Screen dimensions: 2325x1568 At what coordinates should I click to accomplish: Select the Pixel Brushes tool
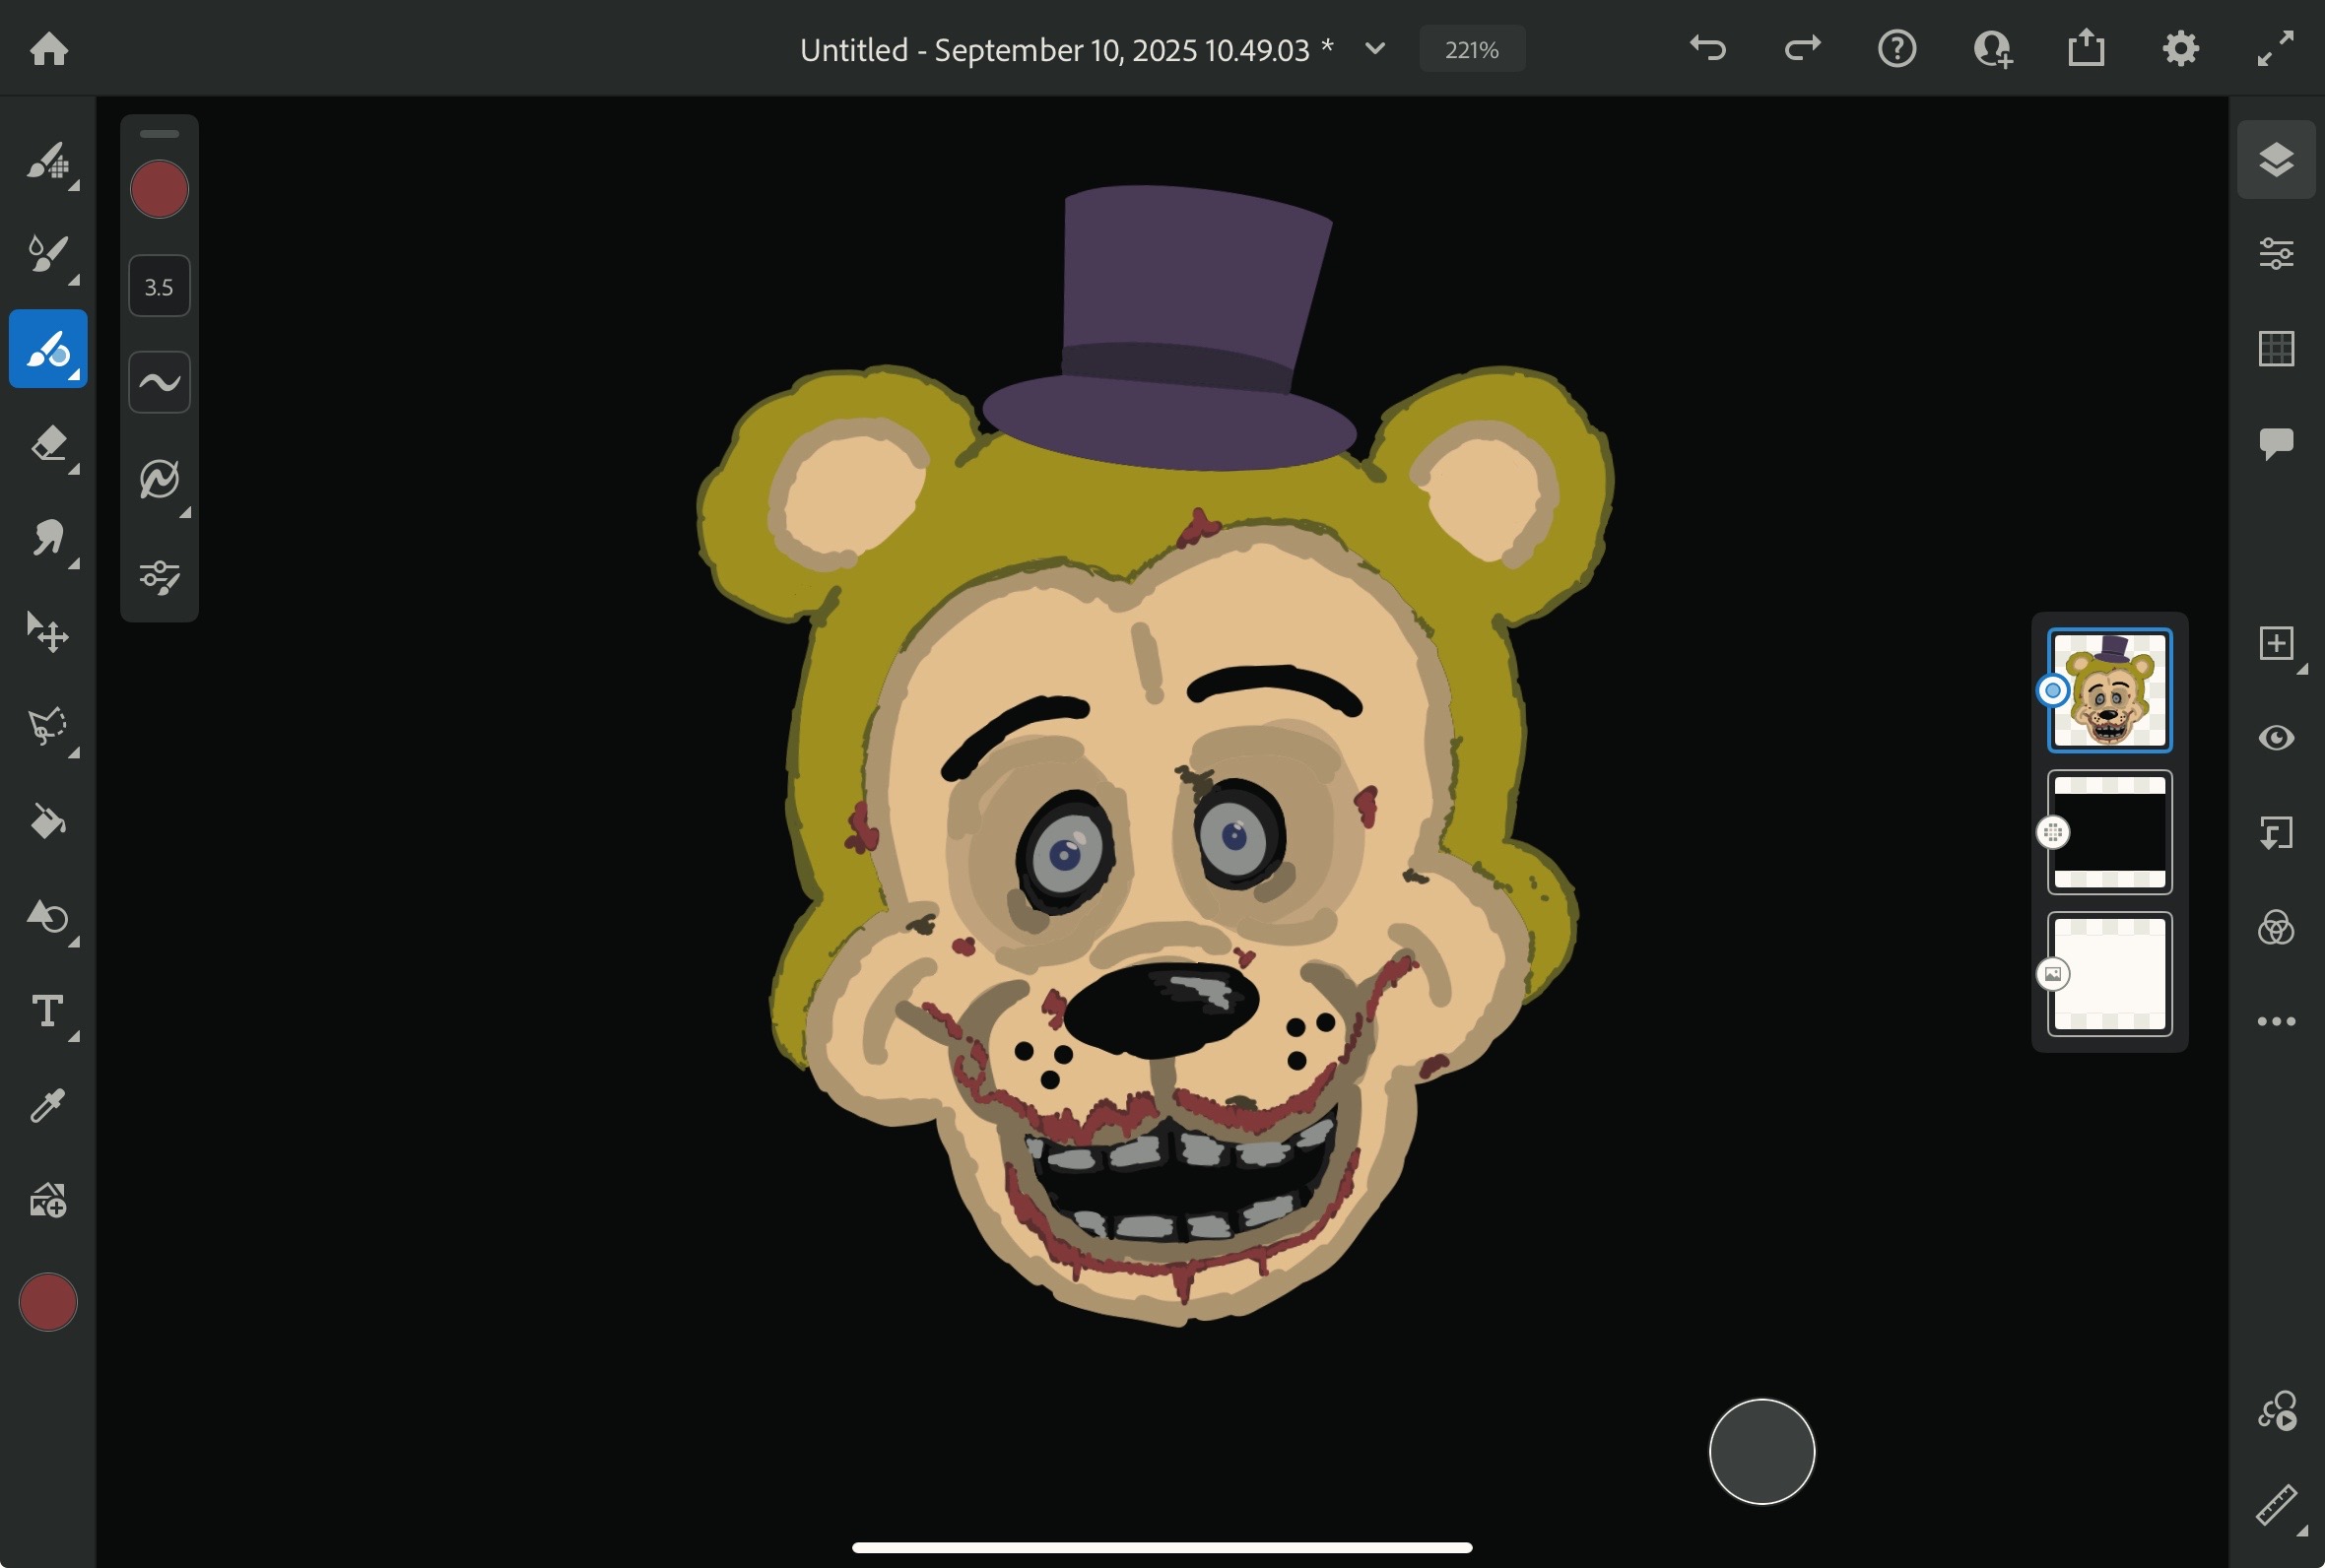point(48,160)
